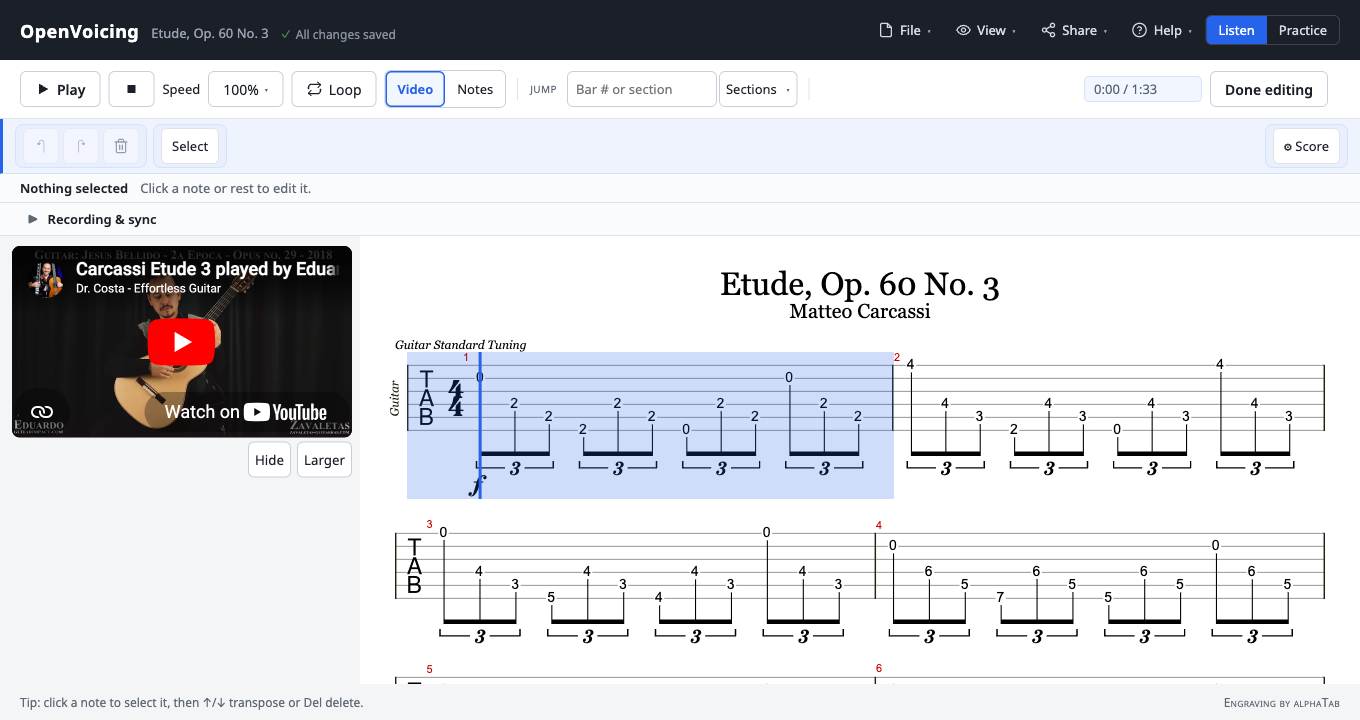Switch to Video mode

click(x=415, y=89)
